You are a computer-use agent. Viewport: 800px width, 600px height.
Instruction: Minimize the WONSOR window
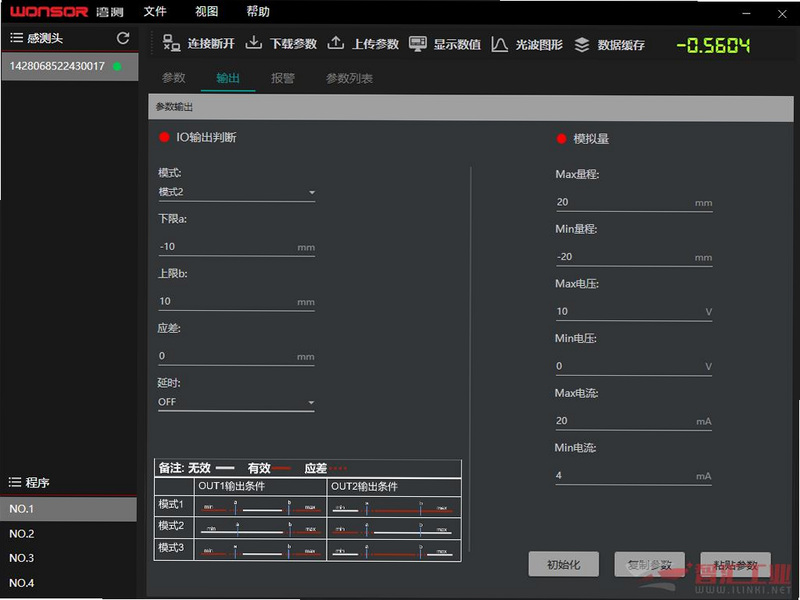pyautogui.click(x=746, y=14)
